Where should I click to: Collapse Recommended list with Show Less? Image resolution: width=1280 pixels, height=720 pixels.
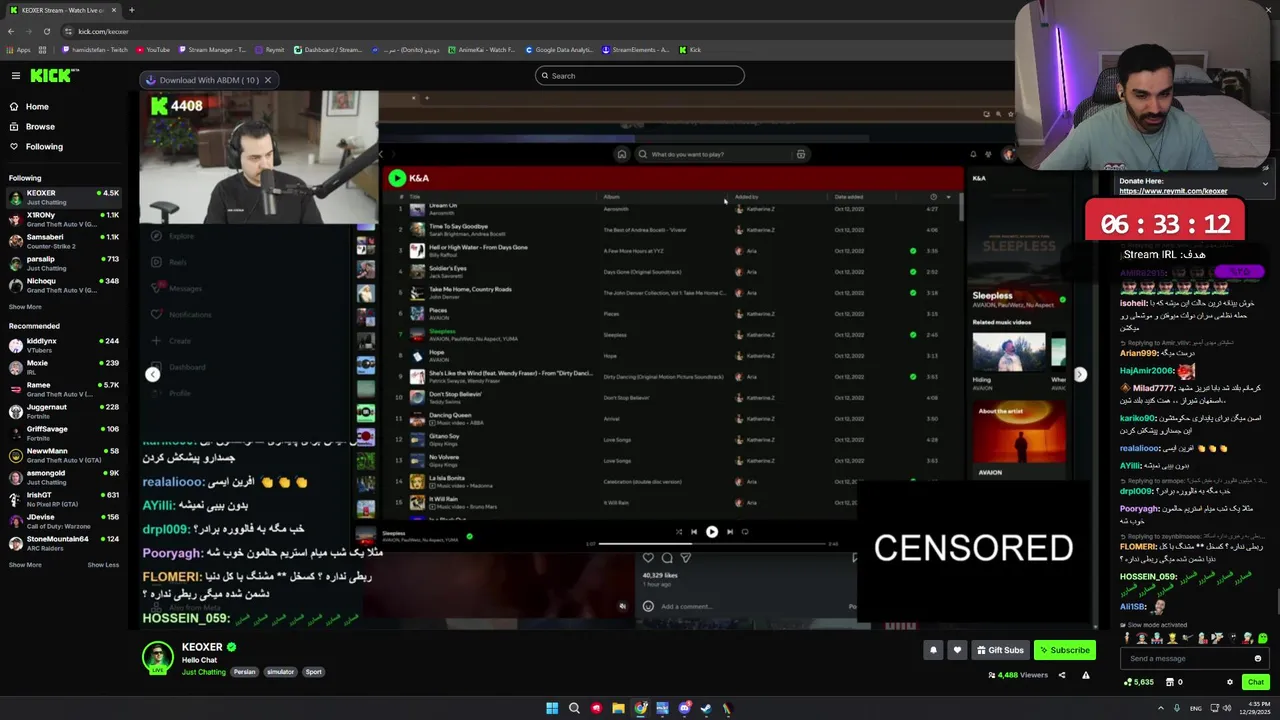(x=103, y=565)
